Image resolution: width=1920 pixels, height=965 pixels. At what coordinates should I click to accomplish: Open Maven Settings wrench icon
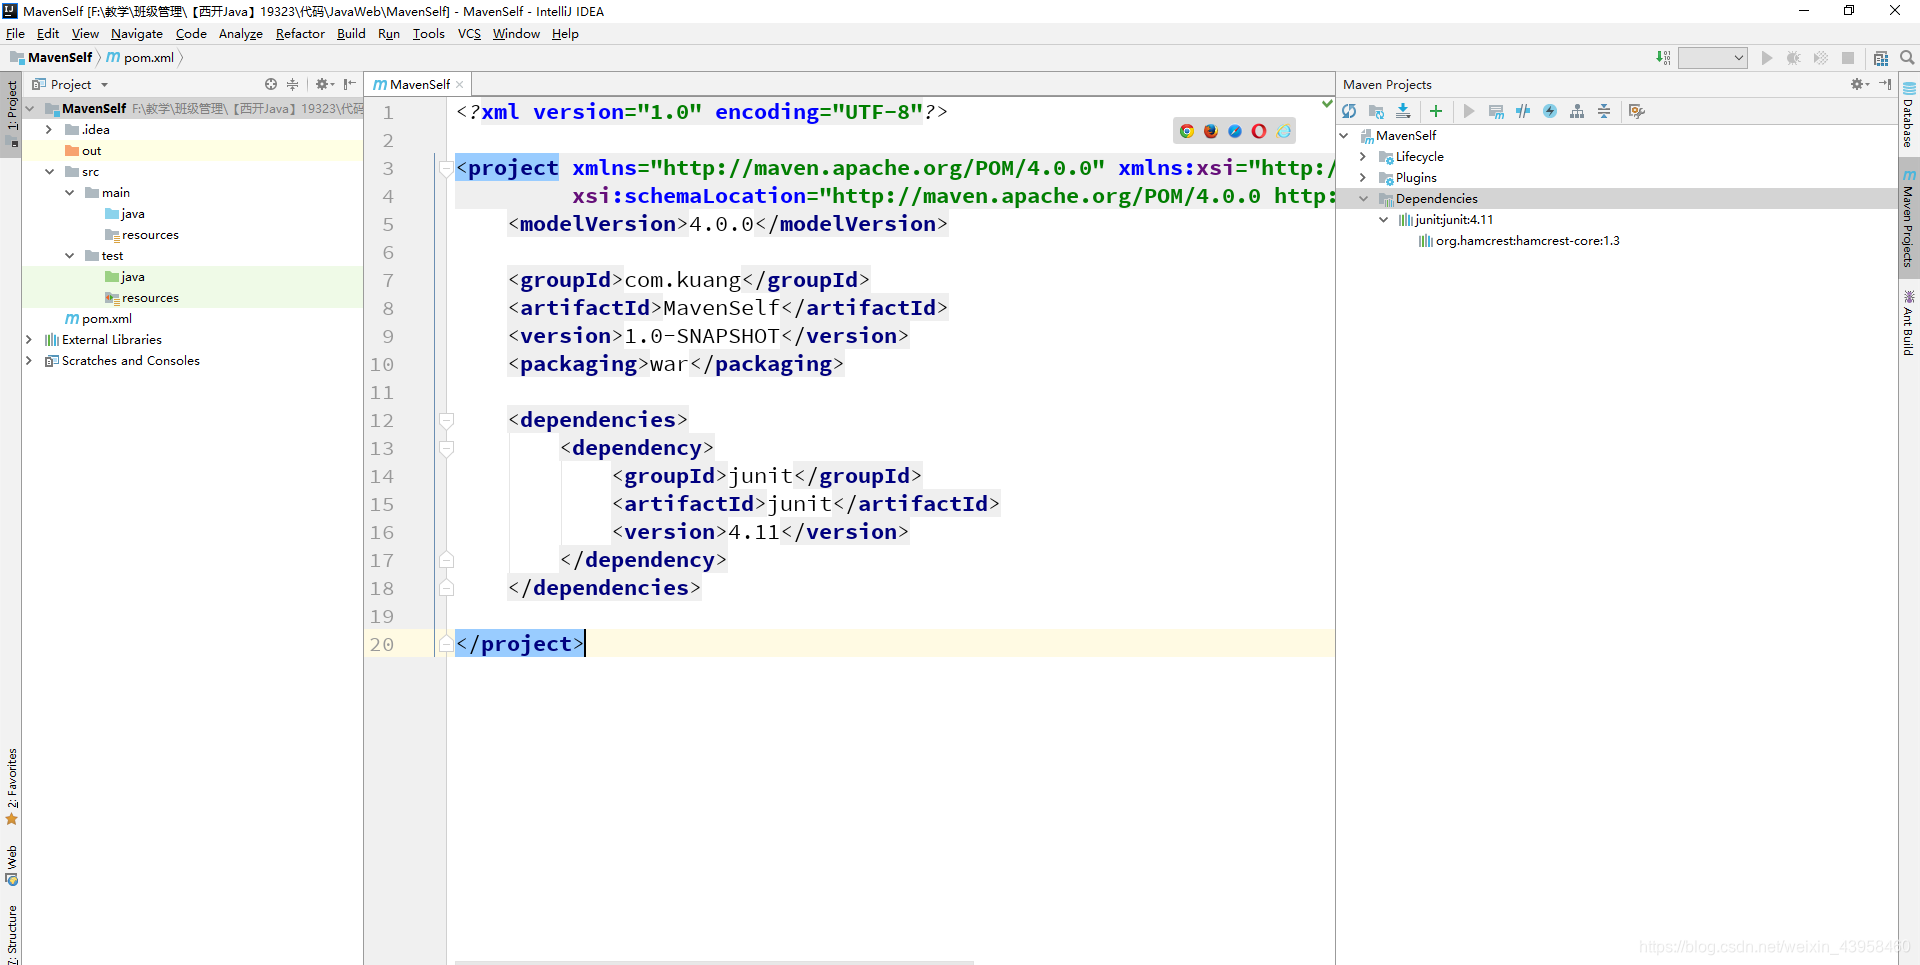[1637, 111]
